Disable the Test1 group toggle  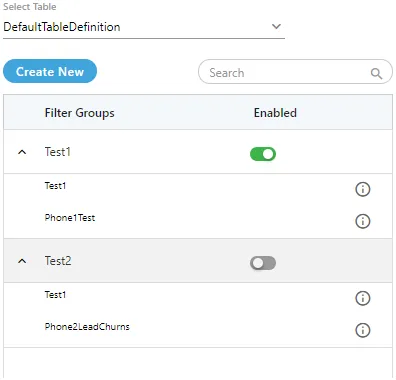point(263,154)
